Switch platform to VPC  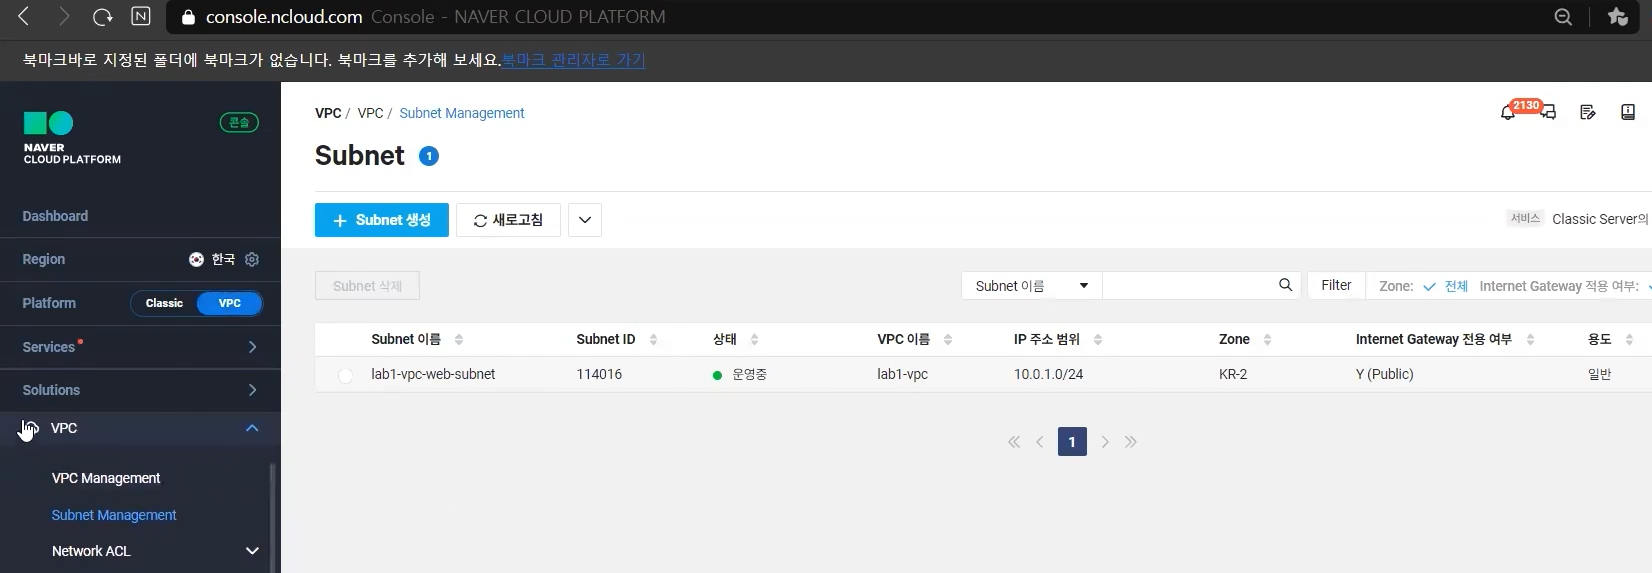tap(230, 303)
